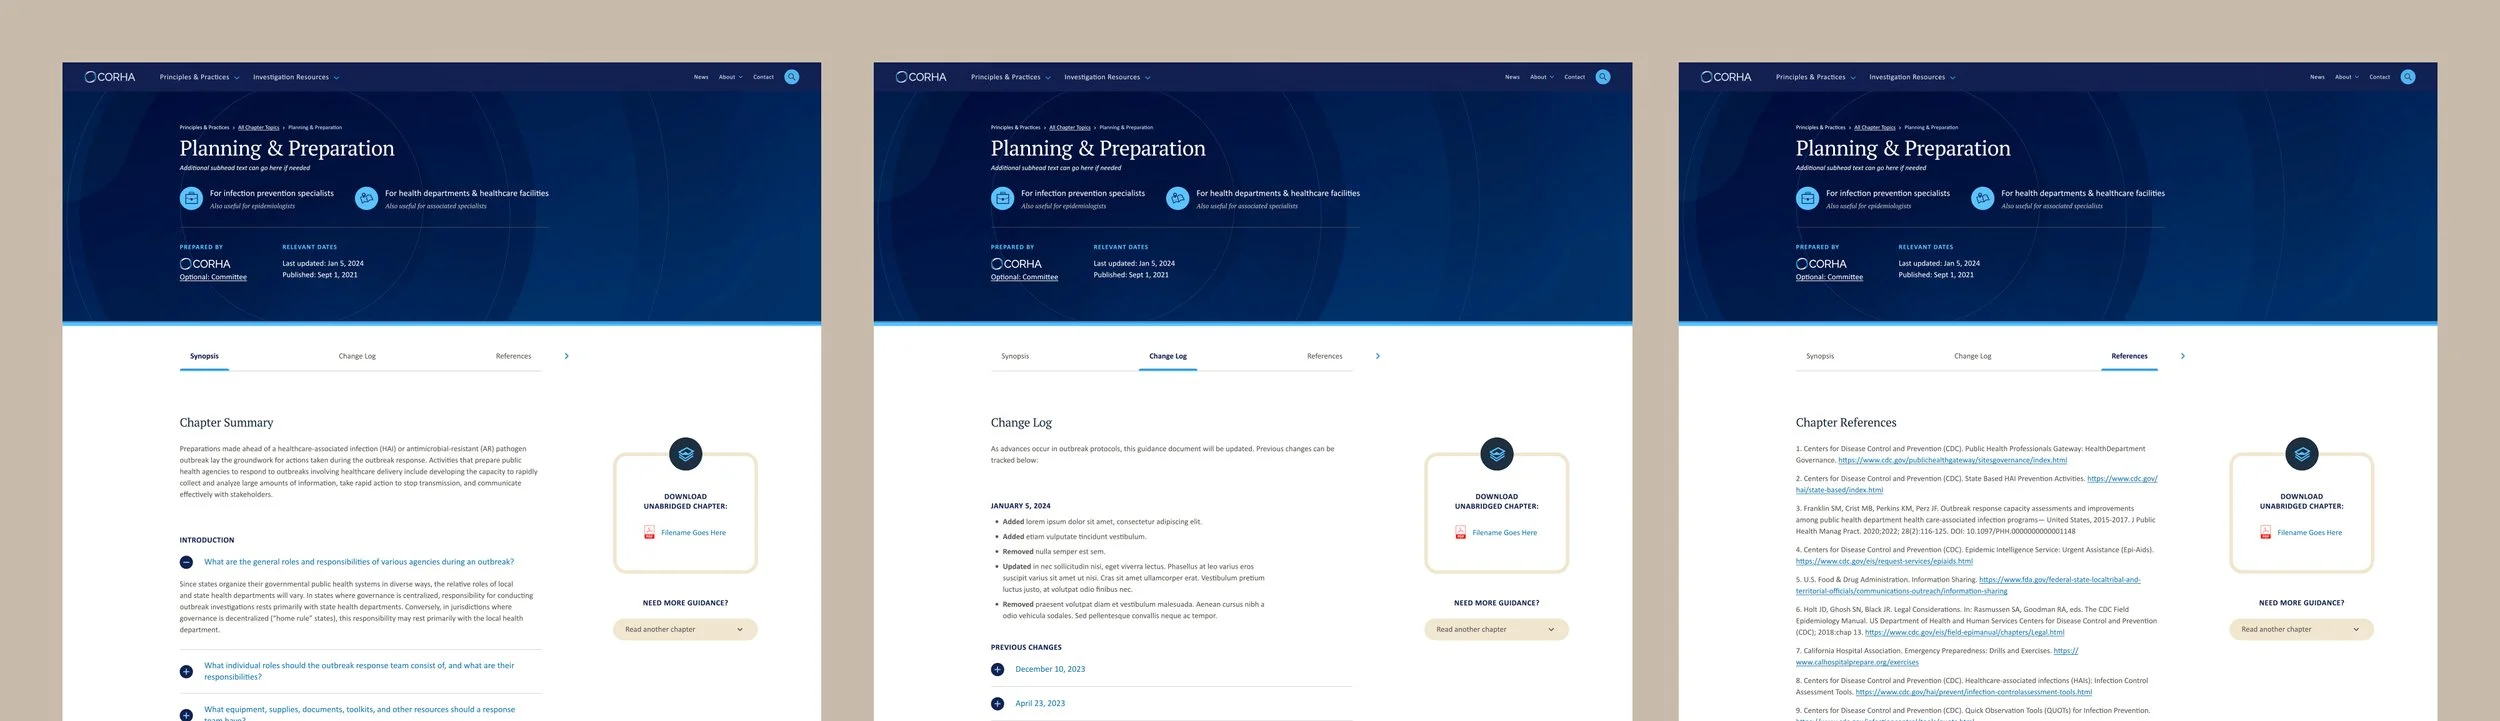Image resolution: width=2500 pixels, height=721 pixels.
Task: Click the infection prevention specialists icon on middle page
Action: click(1002, 199)
